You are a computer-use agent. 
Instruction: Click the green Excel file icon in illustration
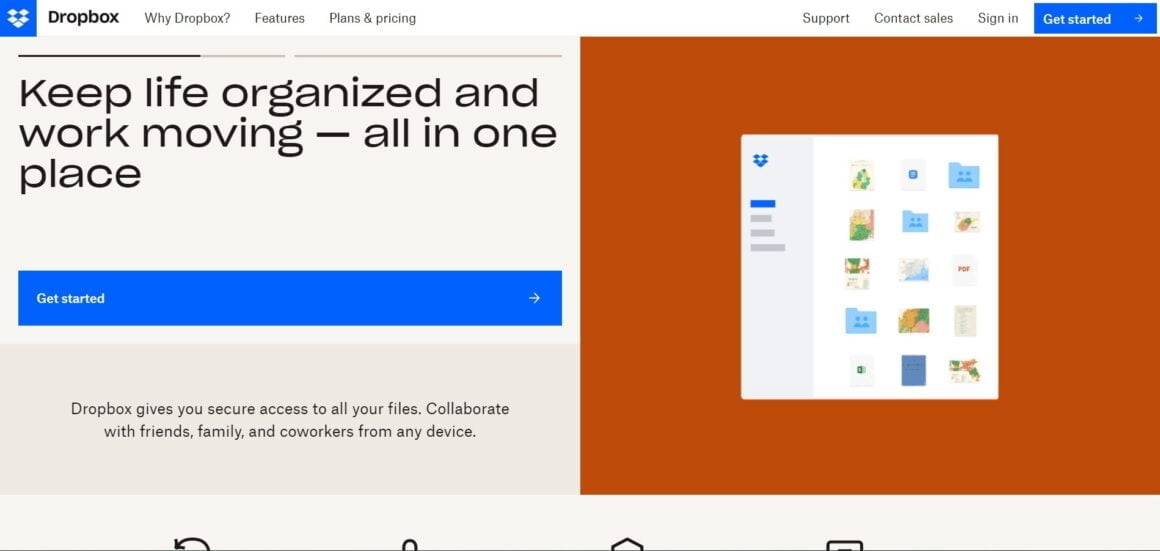click(861, 370)
